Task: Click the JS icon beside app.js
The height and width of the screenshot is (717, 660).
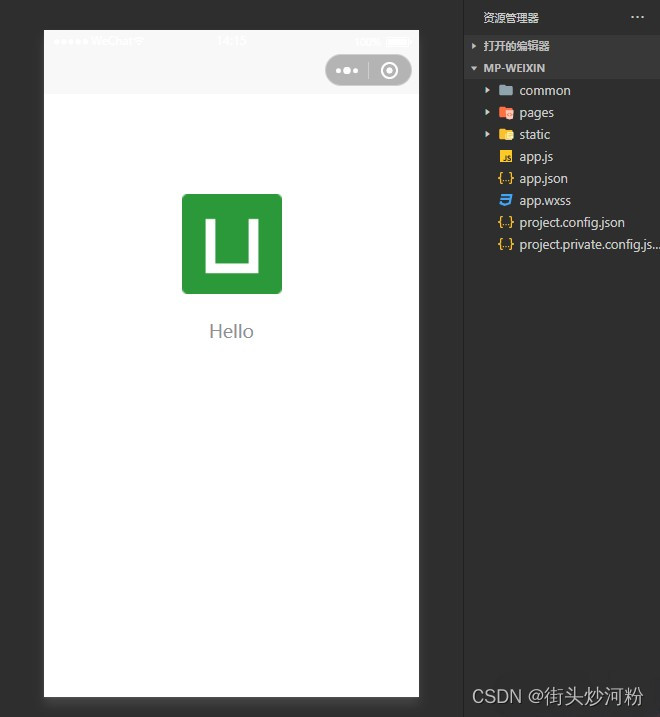Action: (x=506, y=156)
